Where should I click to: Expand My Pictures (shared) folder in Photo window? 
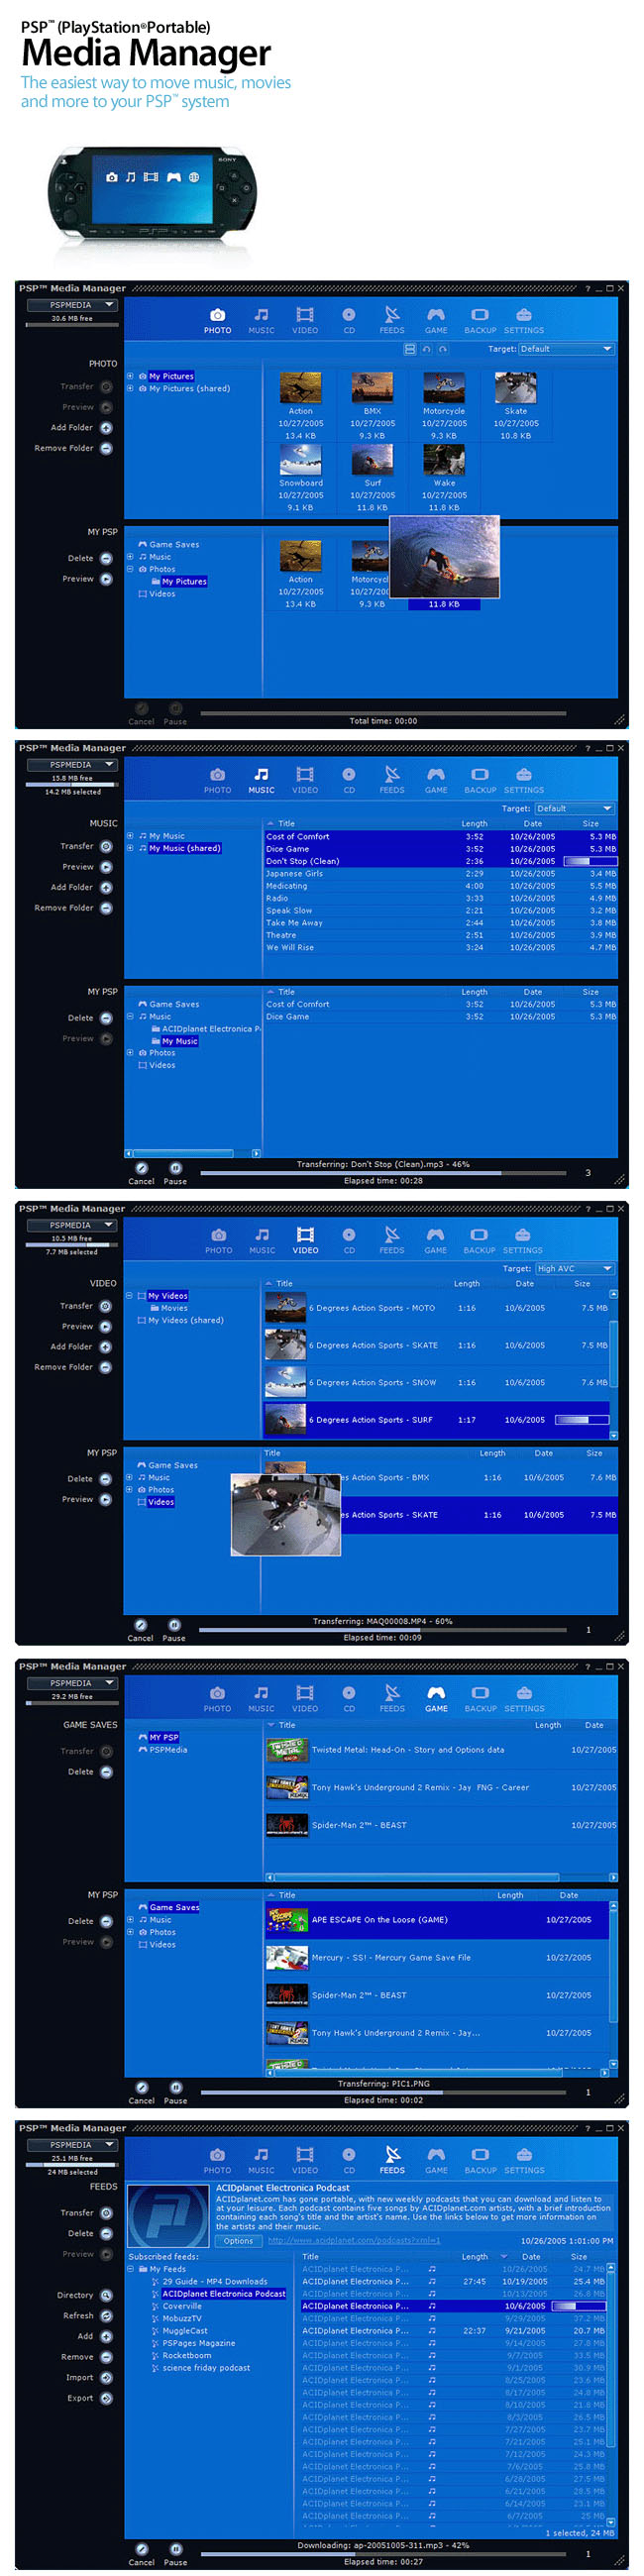[130, 388]
